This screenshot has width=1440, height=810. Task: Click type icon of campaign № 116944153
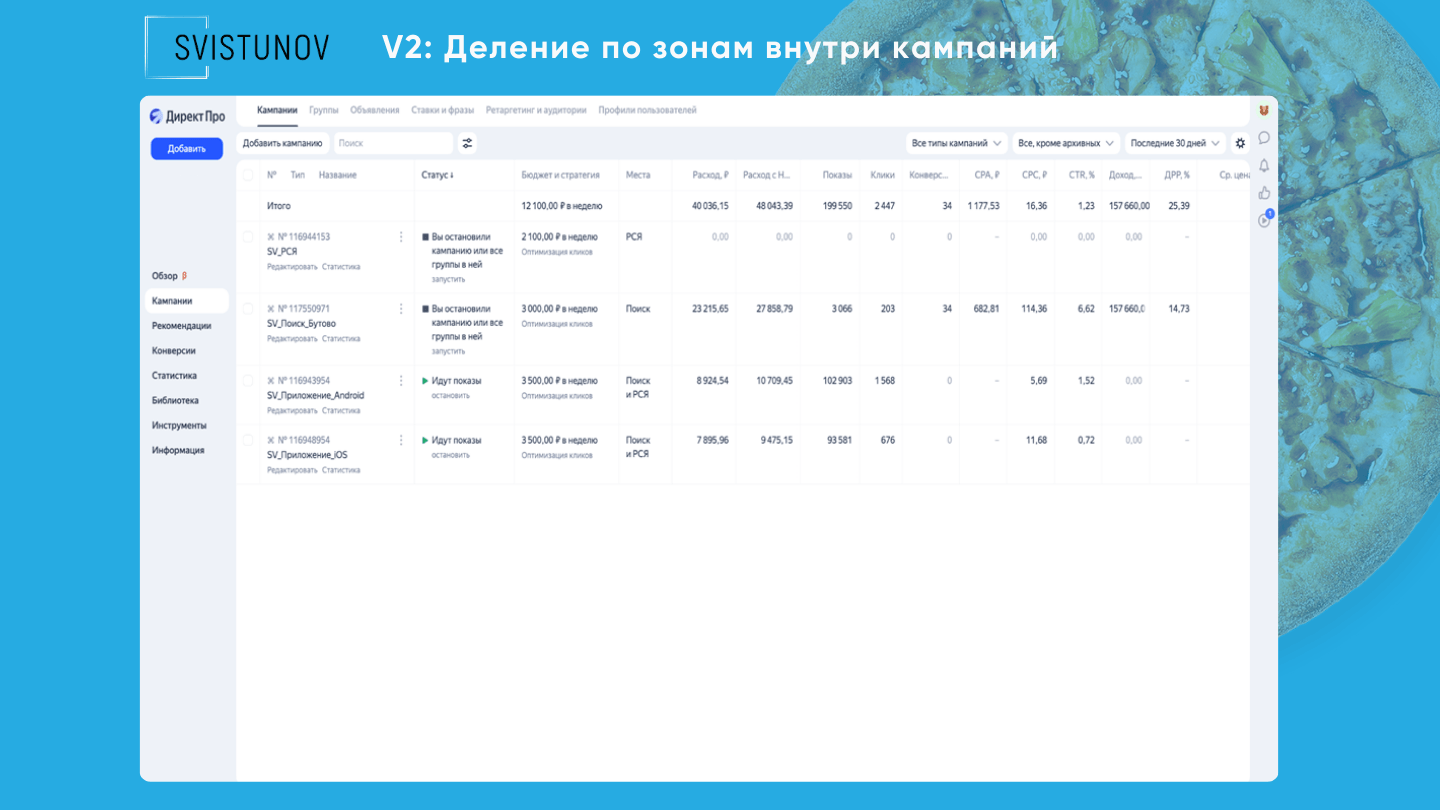pyautogui.click(x=271, y=237)
